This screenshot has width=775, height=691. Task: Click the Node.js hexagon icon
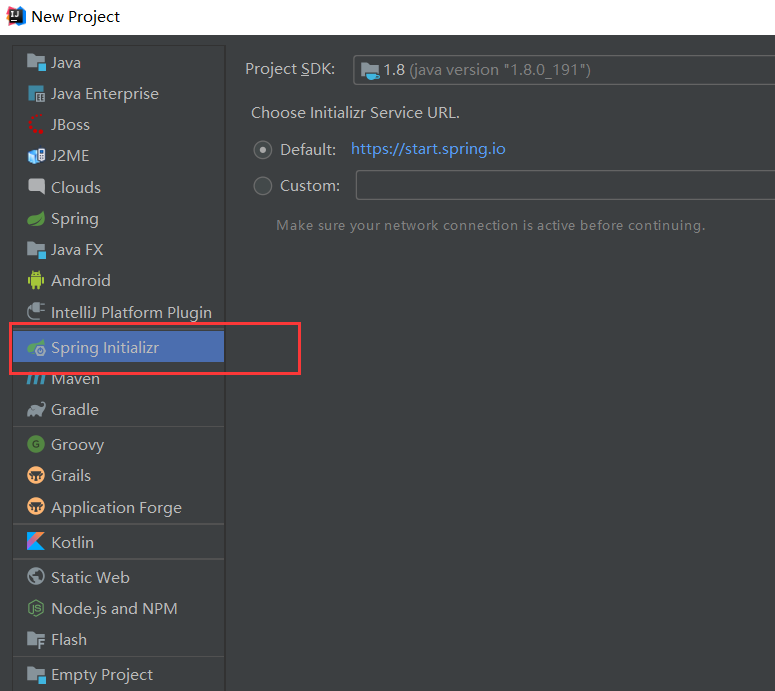36,608
